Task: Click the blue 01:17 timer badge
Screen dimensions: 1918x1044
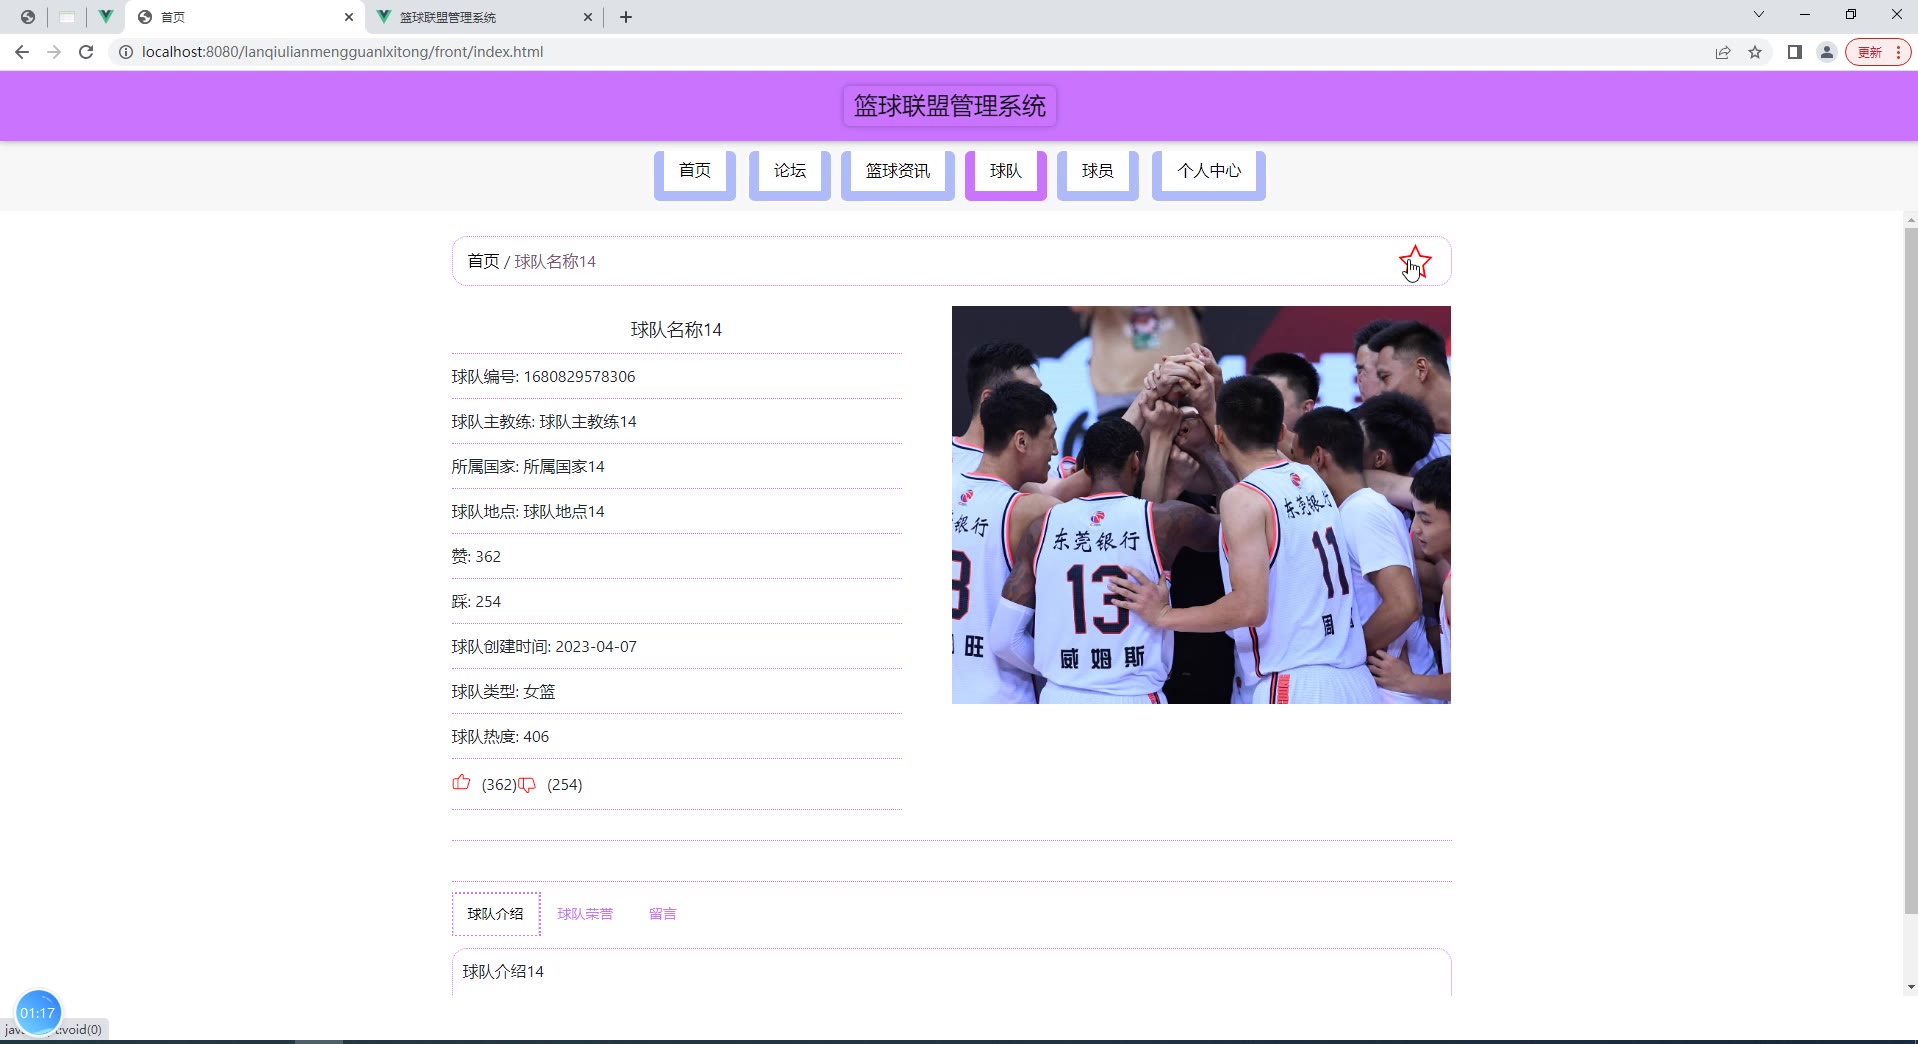Action: [x=38, y=1013]
